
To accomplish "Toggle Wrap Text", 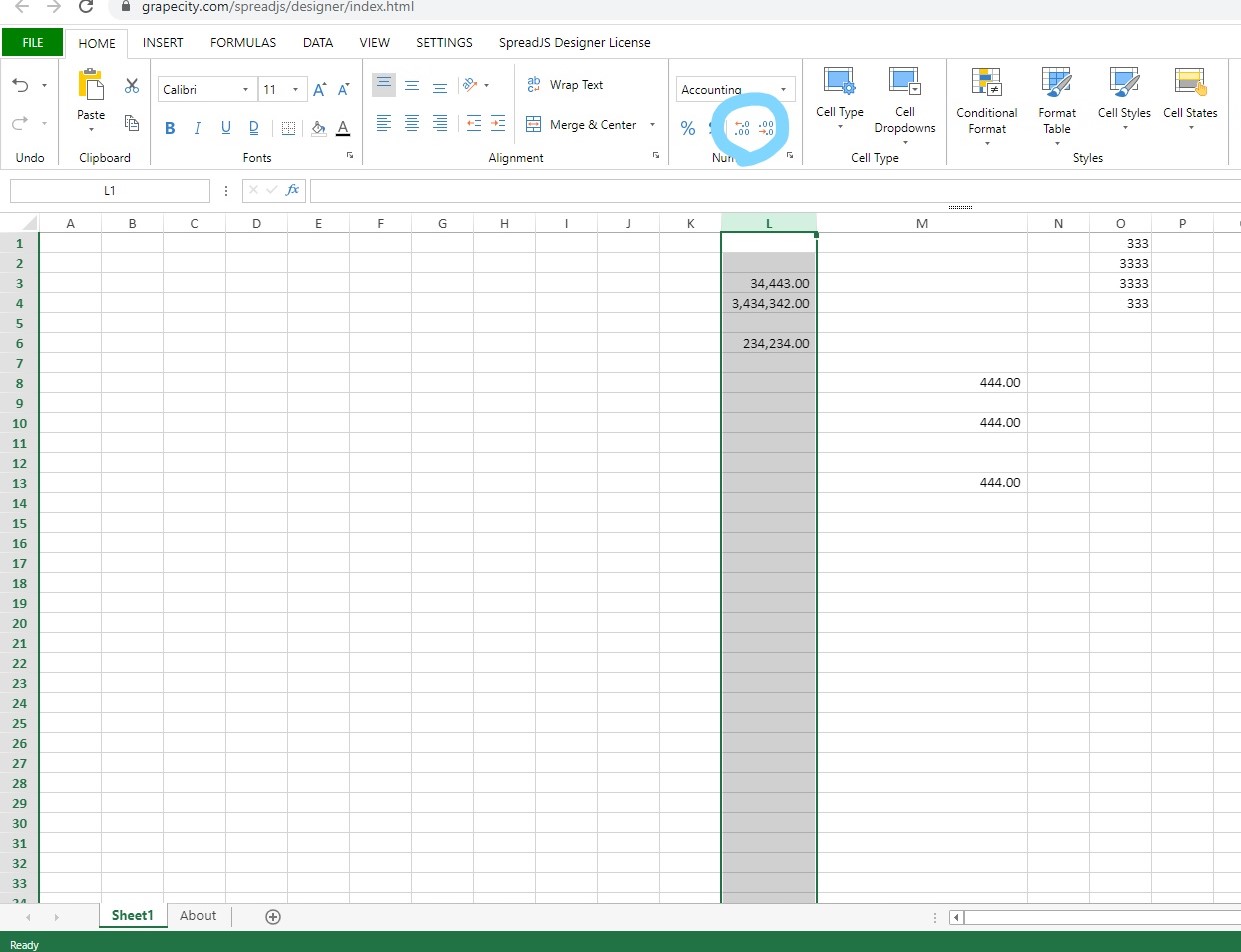I will point(565,85).
